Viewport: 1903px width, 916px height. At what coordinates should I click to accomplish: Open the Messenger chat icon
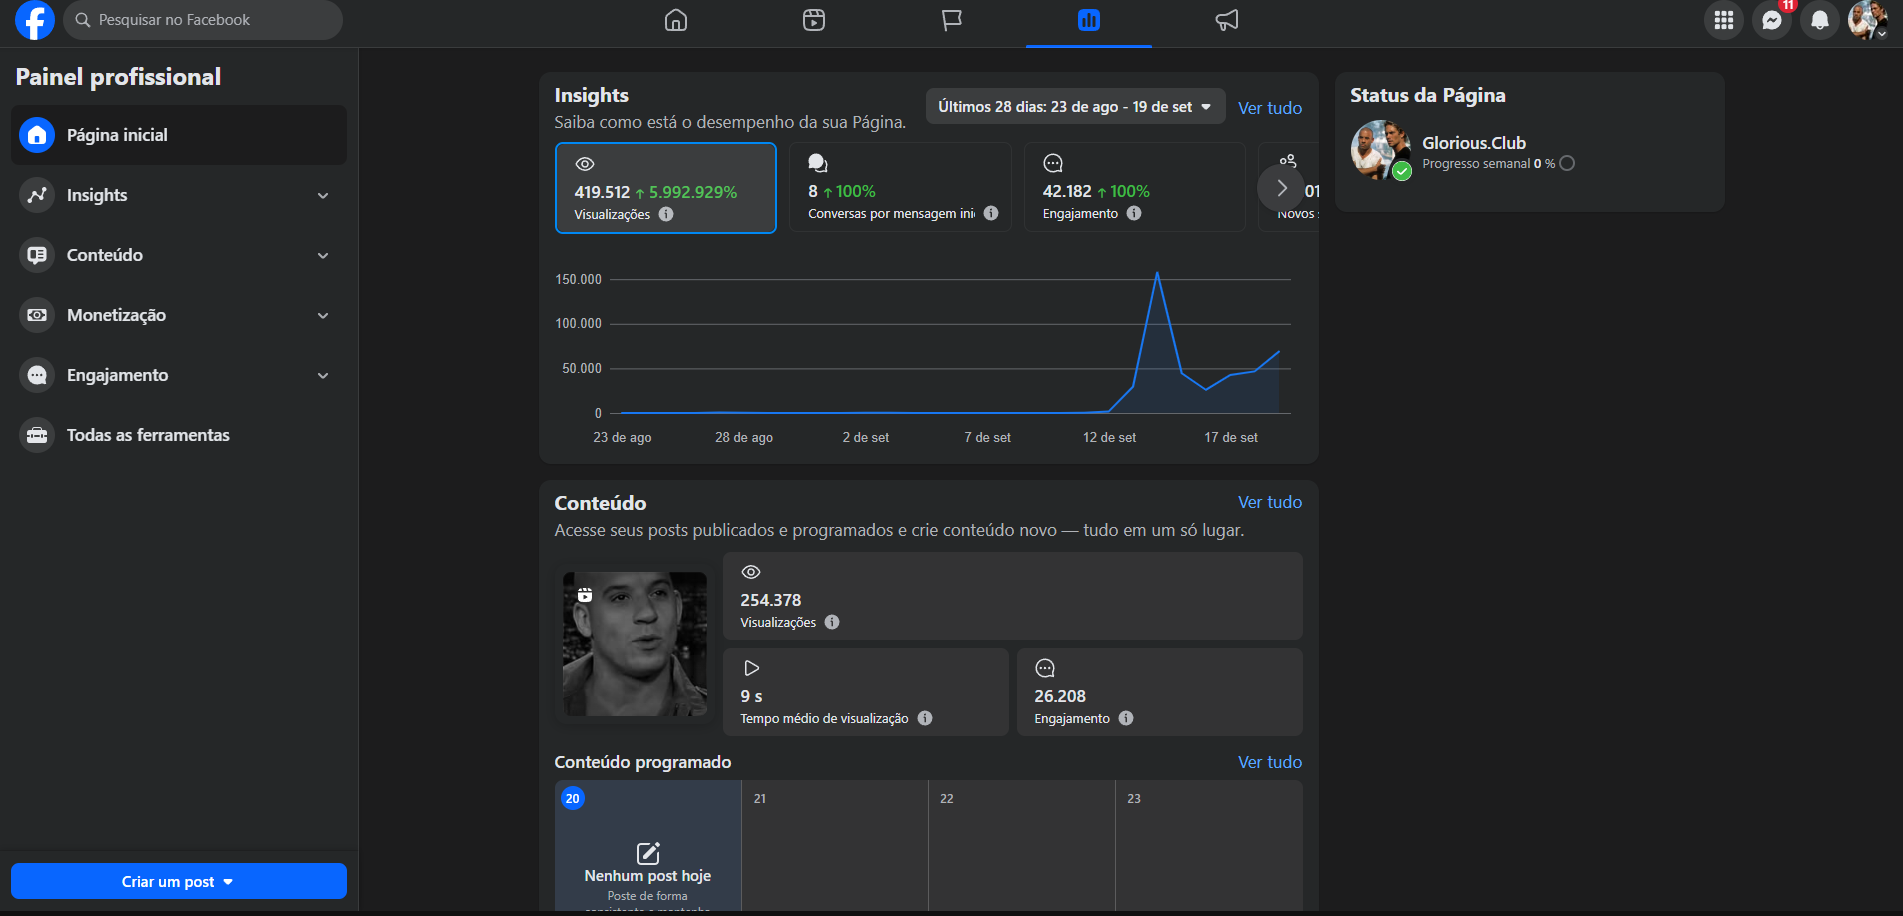tap(1772, 20)
